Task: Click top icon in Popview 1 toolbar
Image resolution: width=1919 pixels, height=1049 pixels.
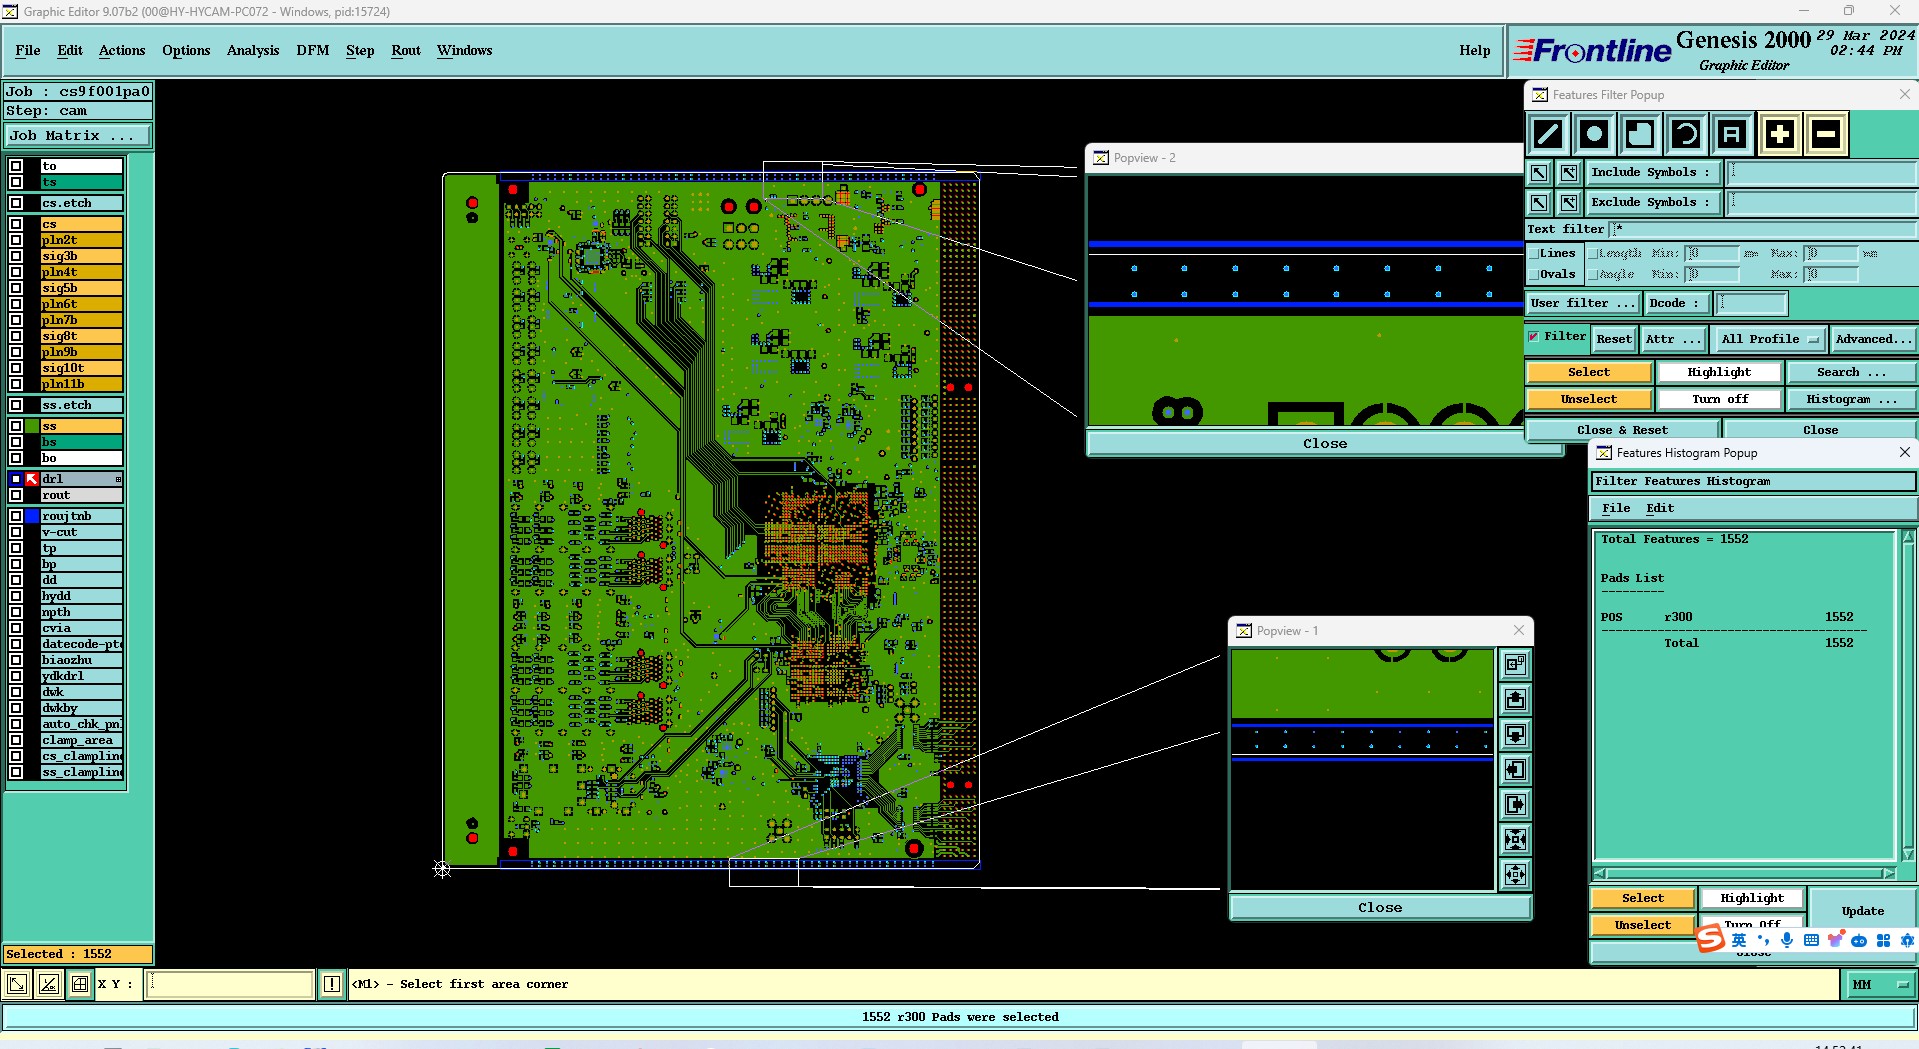Action: click(x=1516, y=664)
